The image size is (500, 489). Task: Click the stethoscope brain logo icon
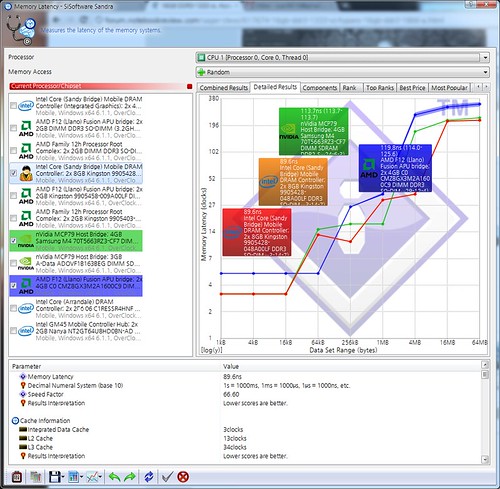click(21, 30)
